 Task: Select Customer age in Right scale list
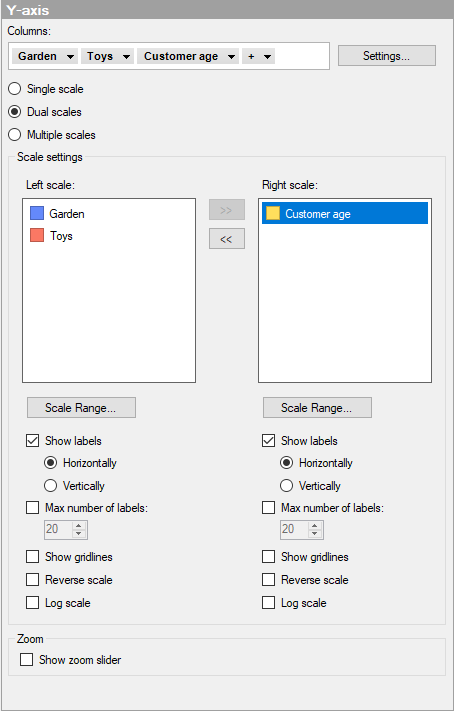[x=345, y=214]
